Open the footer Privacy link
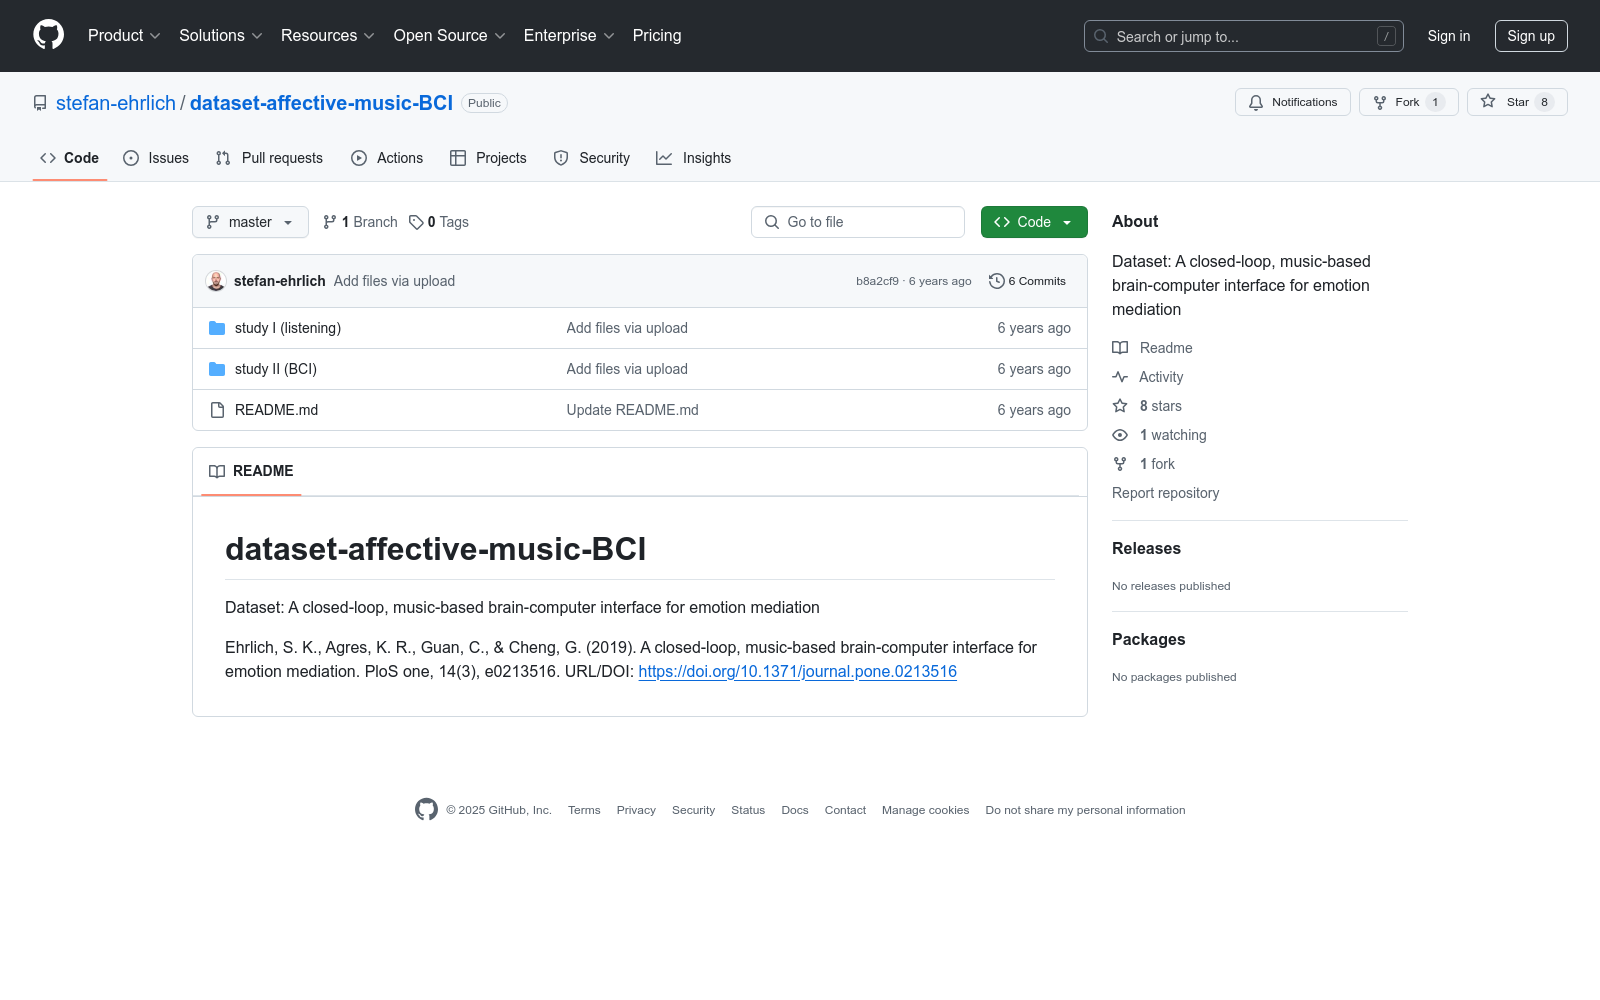 [636, 811]
